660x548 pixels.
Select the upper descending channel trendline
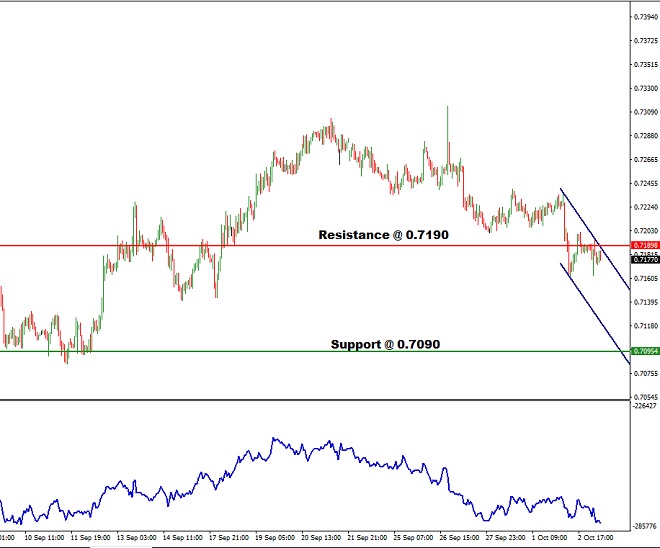(x=595, y=239)
